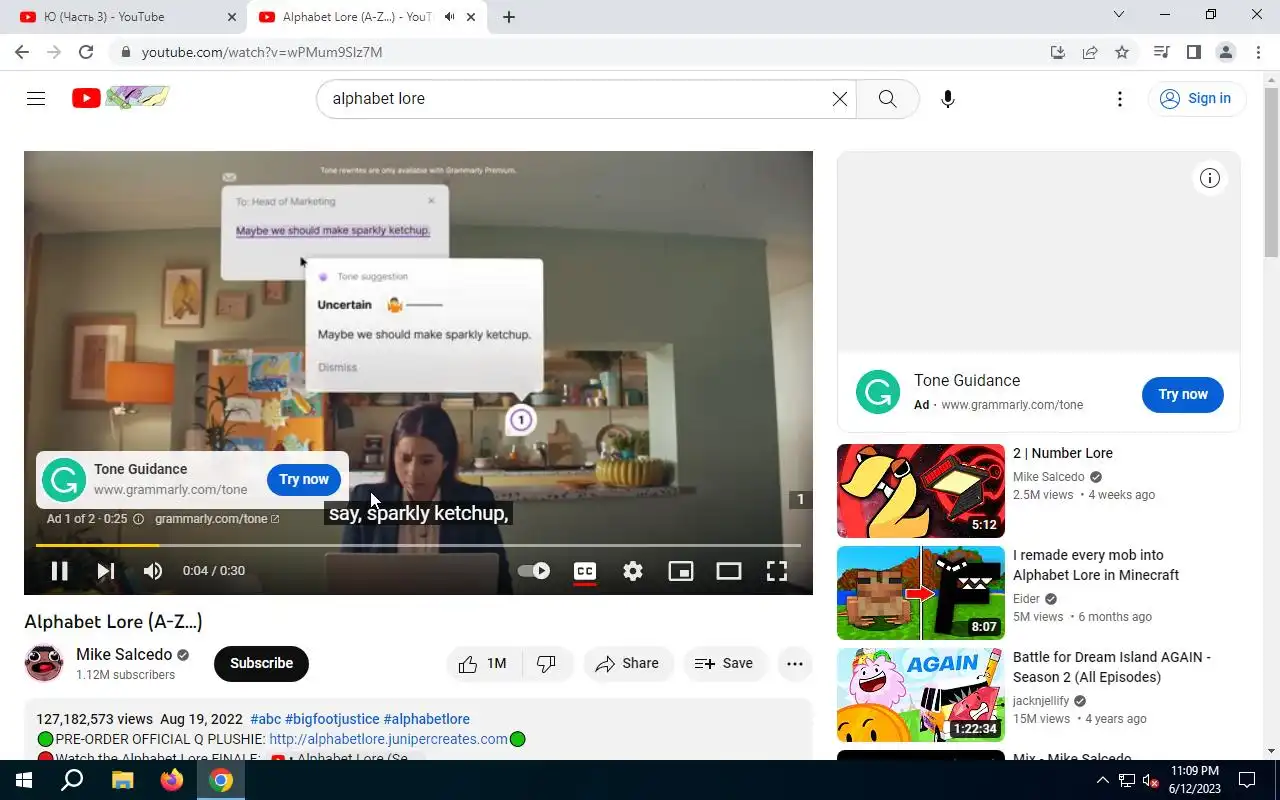The width and height of the screenshot is (1280, 800).
Task: Reload the page
Action: coord(86,52)
